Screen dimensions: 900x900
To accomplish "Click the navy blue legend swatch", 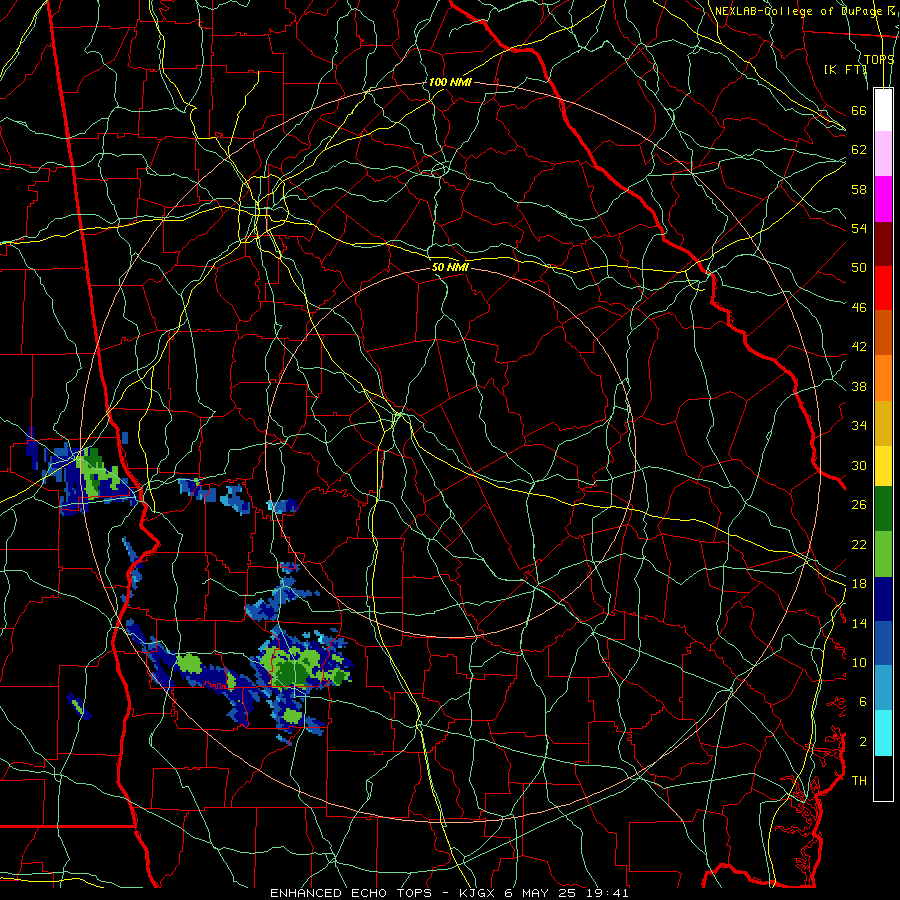I will pos(883,599).
